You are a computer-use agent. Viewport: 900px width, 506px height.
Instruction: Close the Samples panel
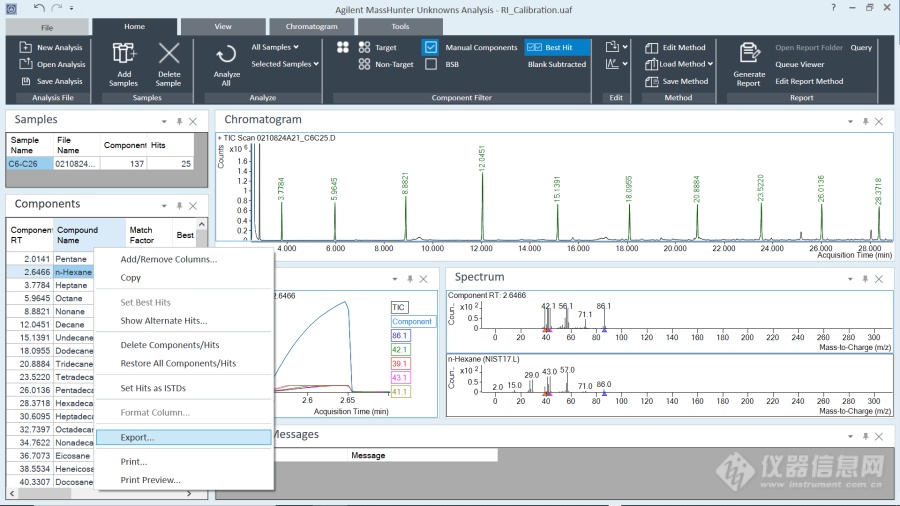point(193,121)
